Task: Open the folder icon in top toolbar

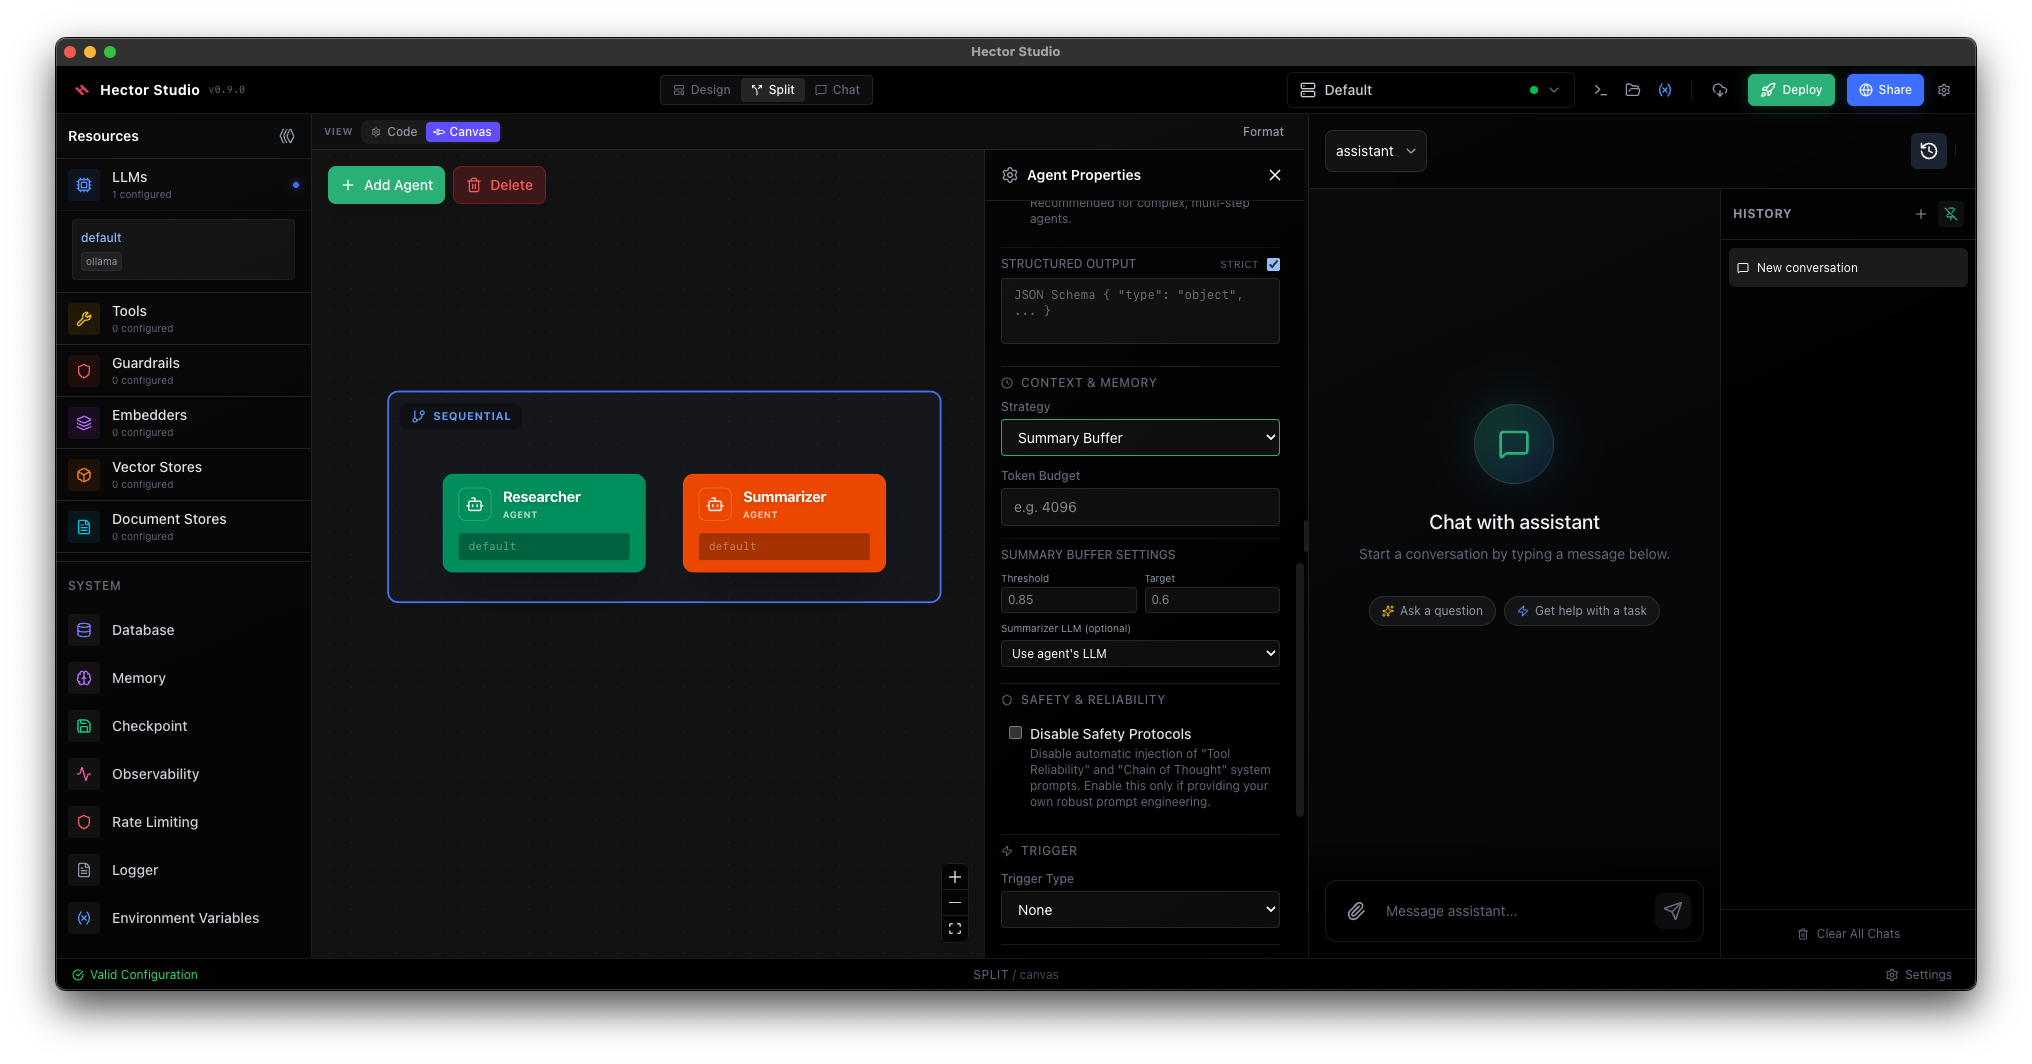Action: (x=1633, y=90)
